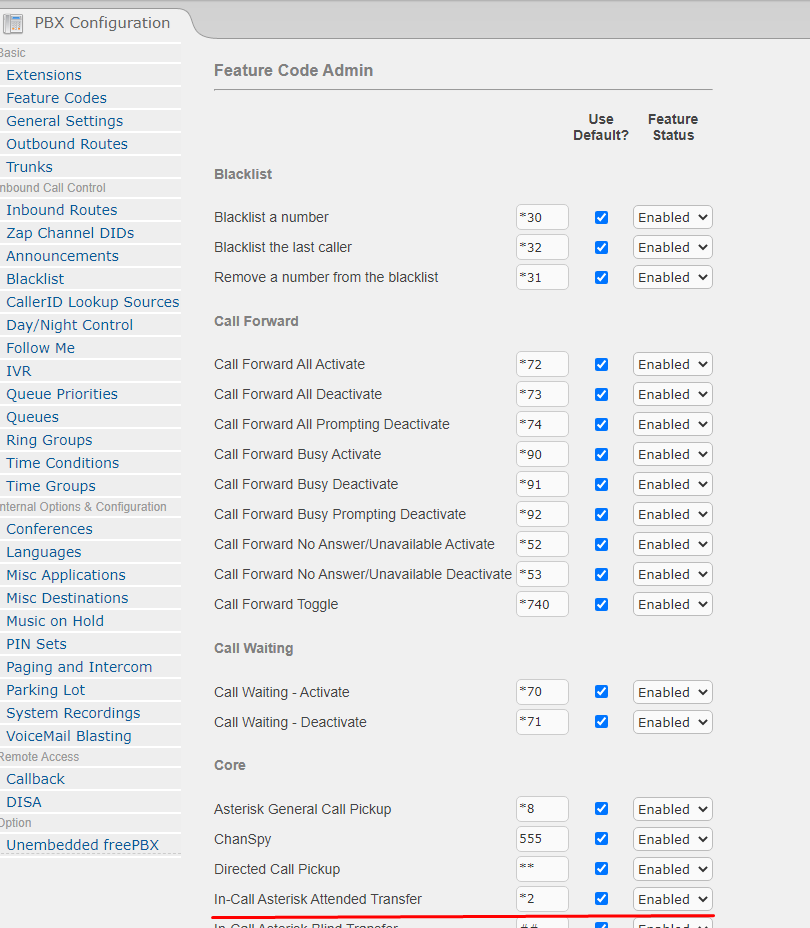The height and width of the screenshot is (928, 810).
Task: Toggle Use Default for Blacklist the last caller
Action: (601, 247)
